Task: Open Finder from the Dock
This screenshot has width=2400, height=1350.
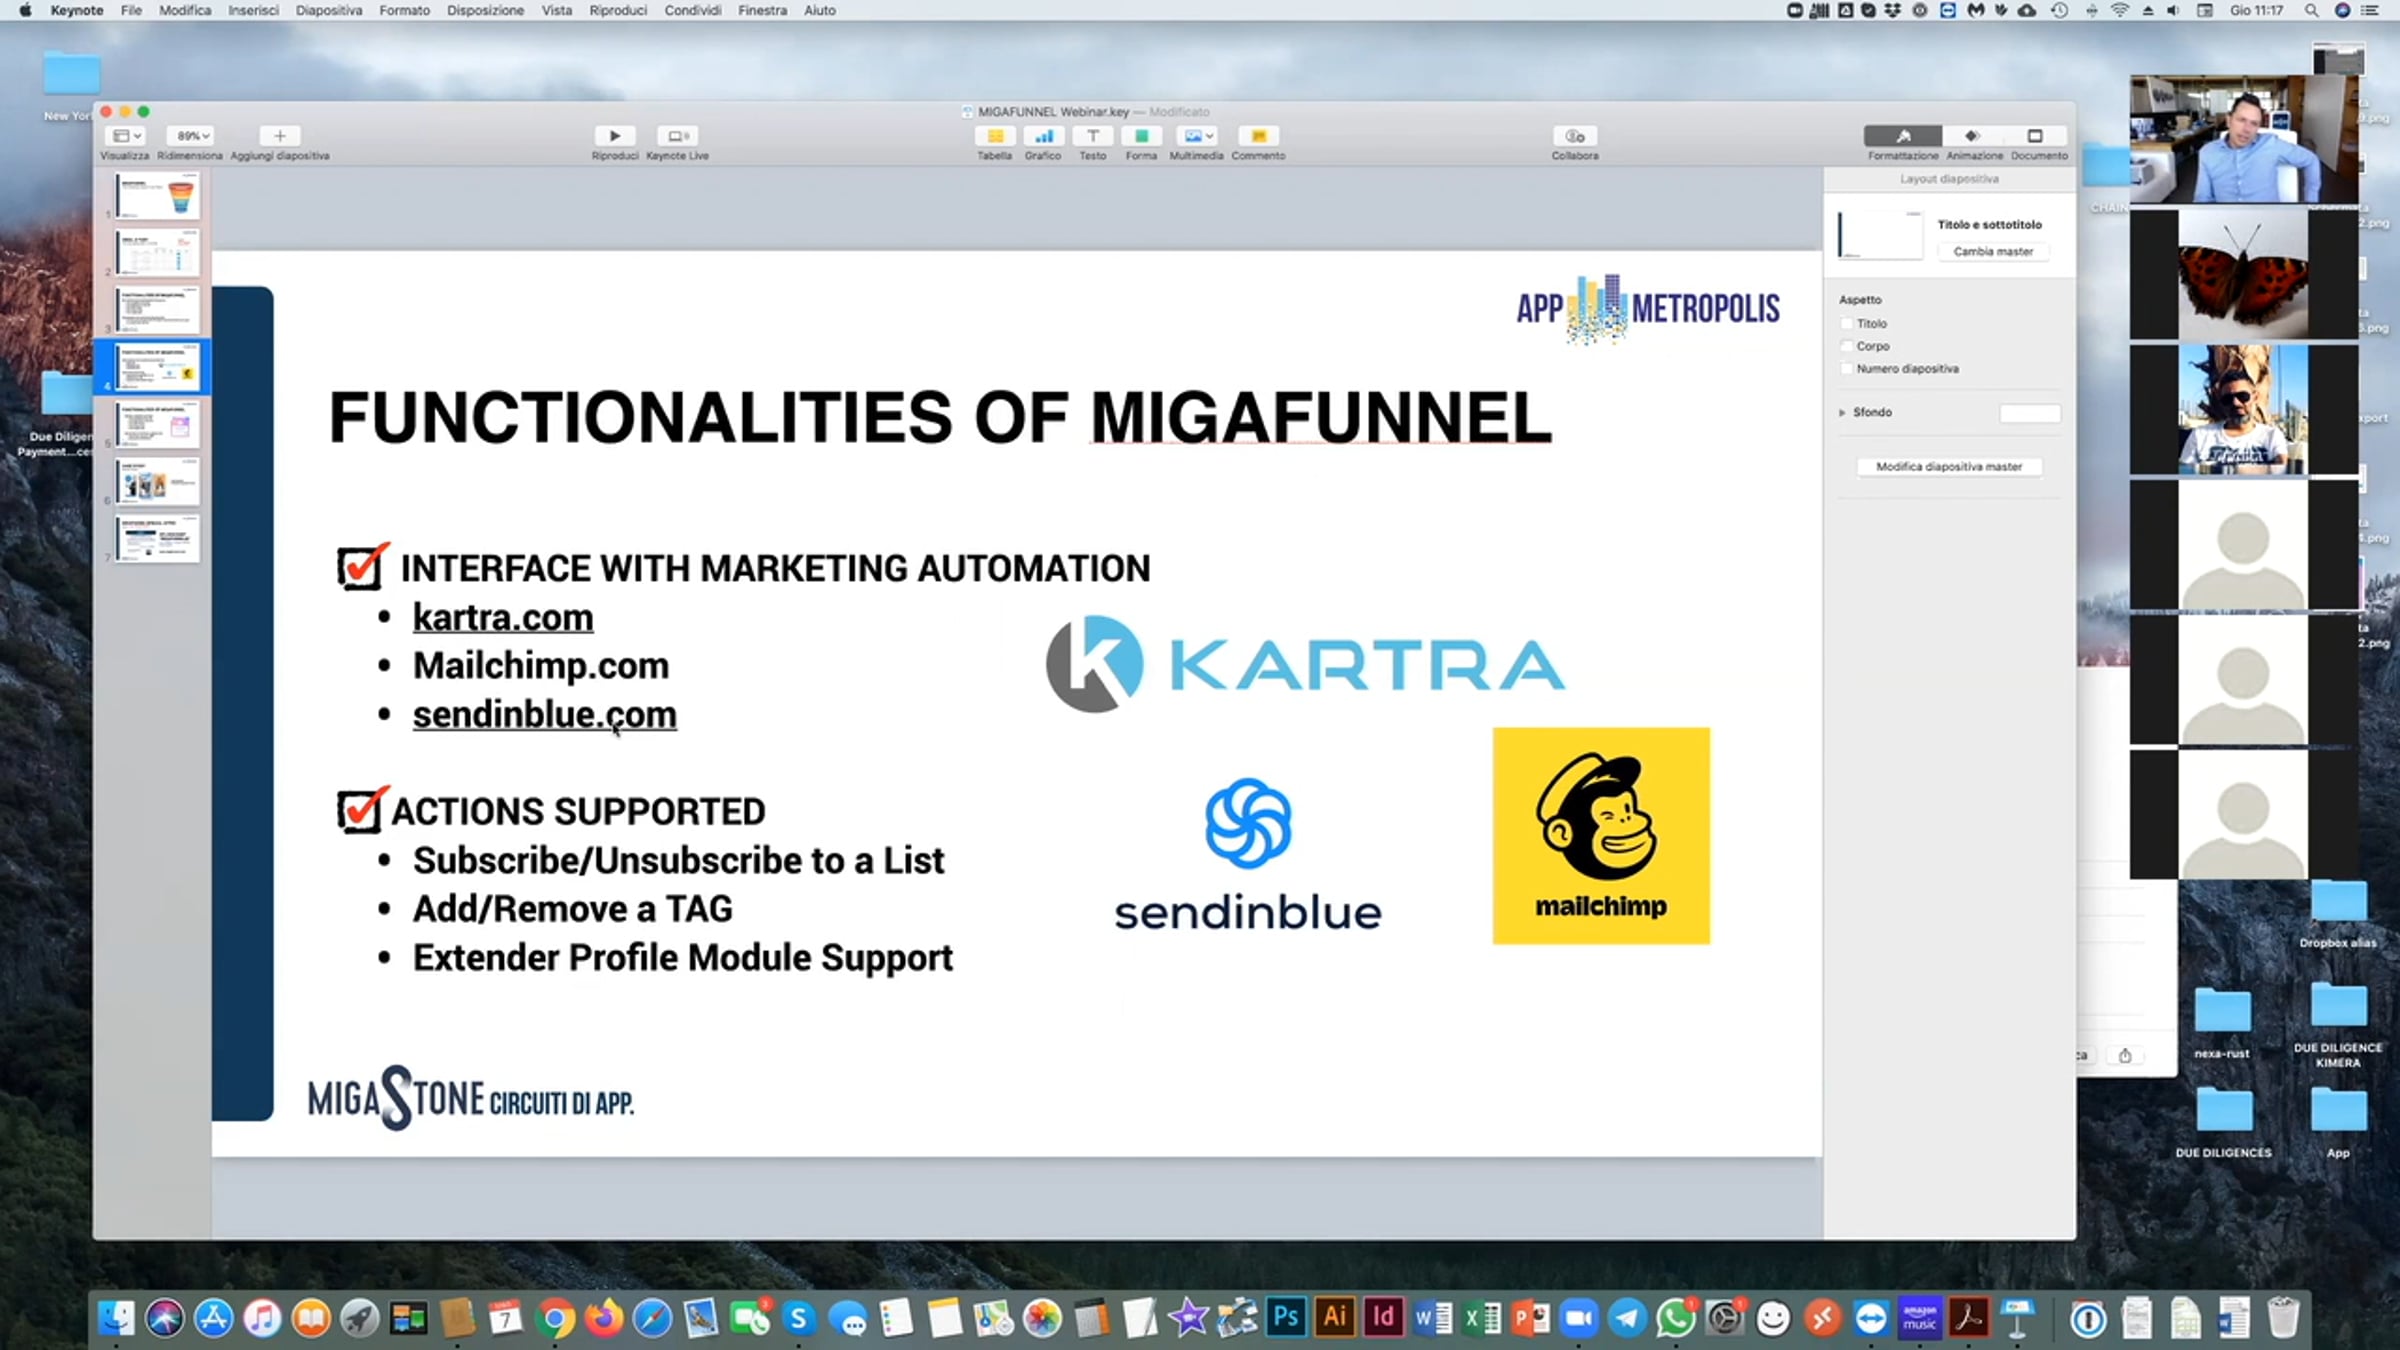Action: [x=117, y=1318]
